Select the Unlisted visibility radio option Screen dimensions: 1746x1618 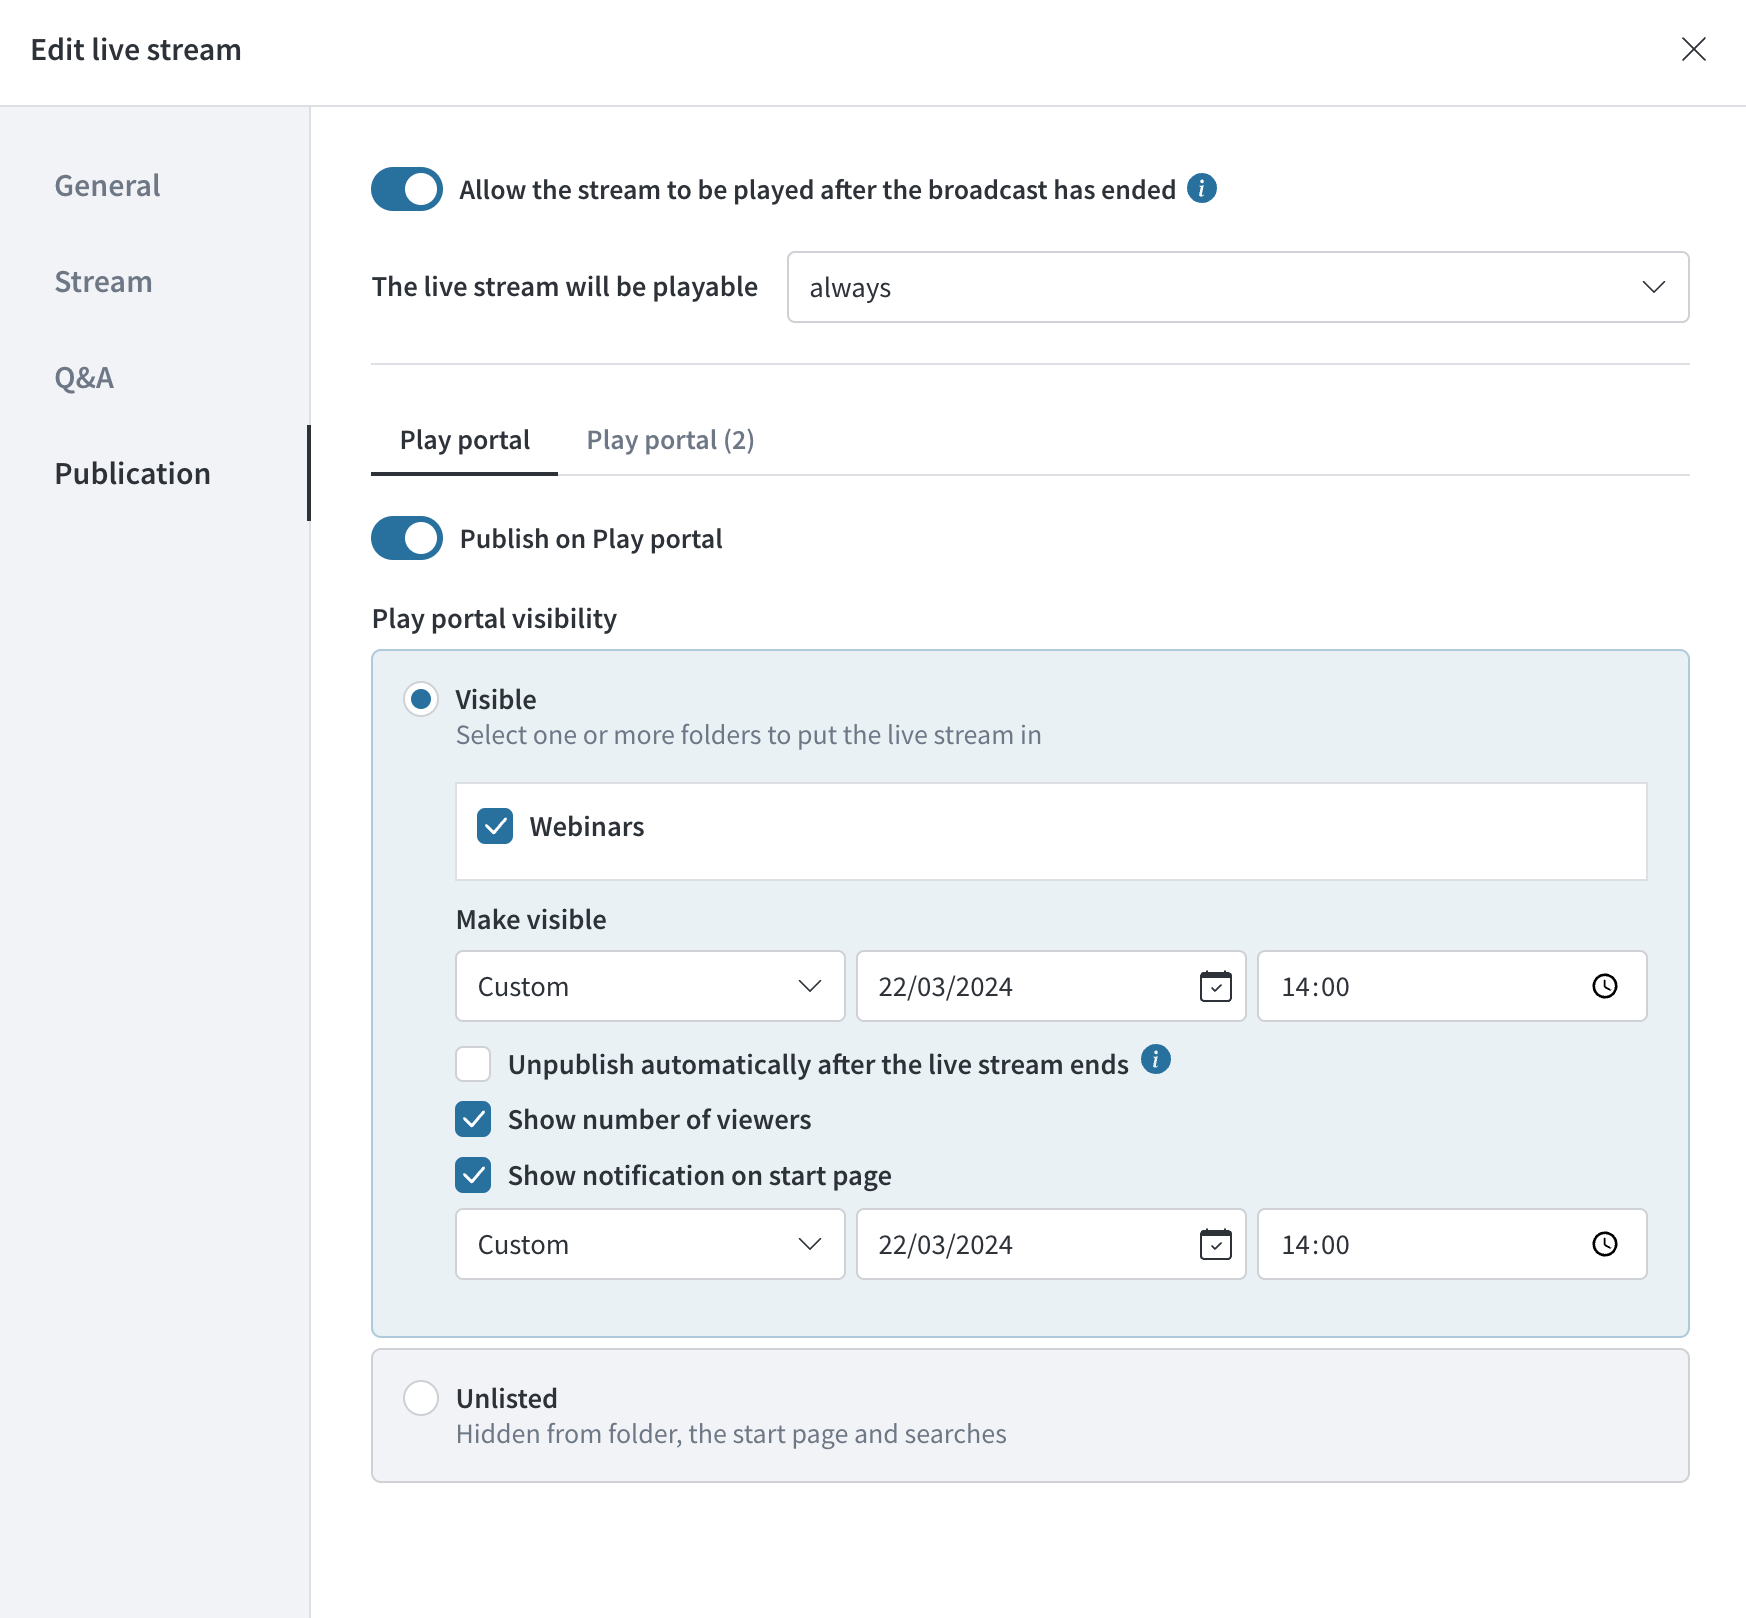(421, 1398)
